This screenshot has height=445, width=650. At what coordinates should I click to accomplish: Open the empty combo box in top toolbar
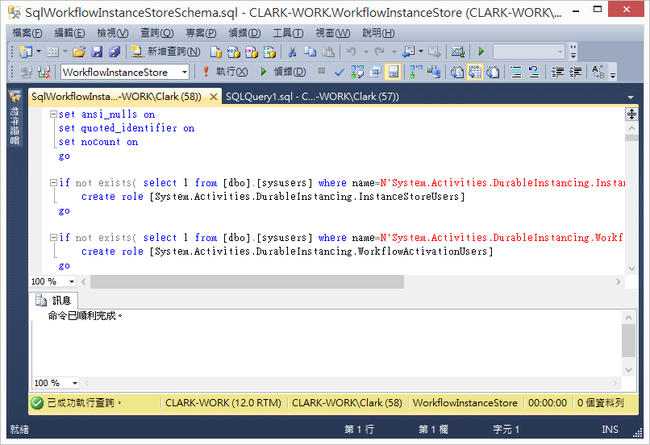tap(529, 52)
